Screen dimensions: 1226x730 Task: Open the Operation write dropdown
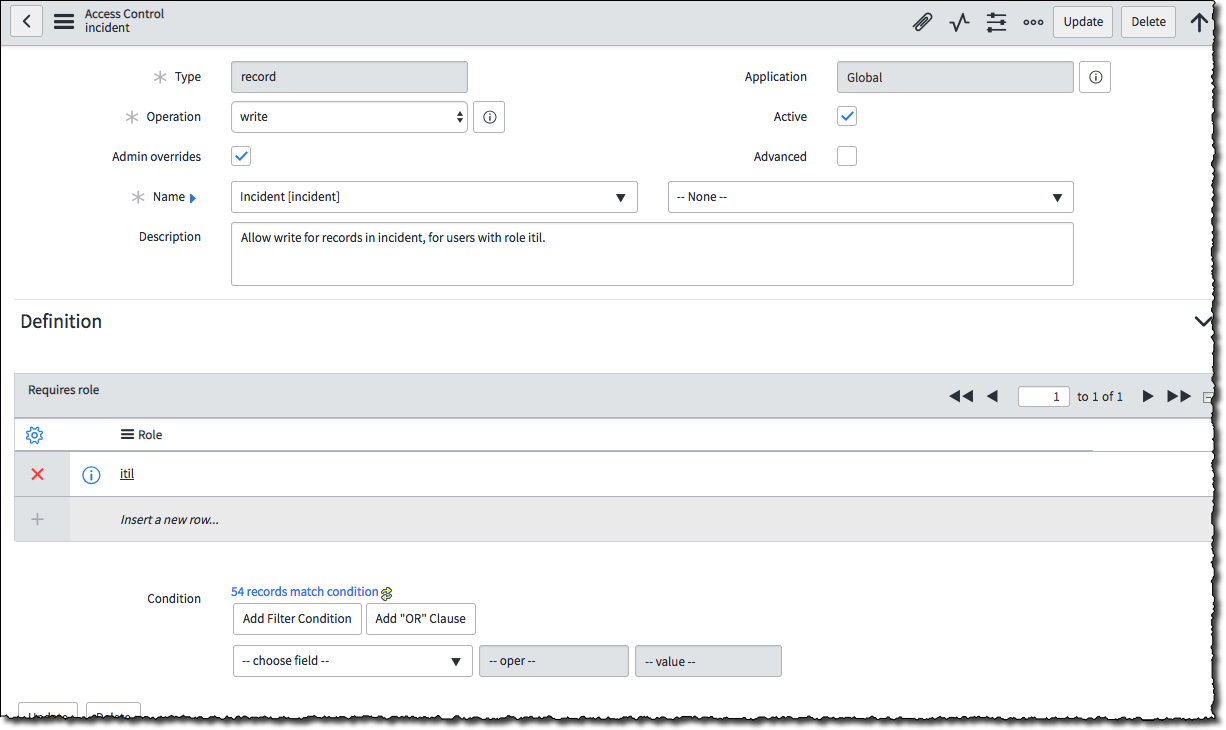(x=349, y=117)
